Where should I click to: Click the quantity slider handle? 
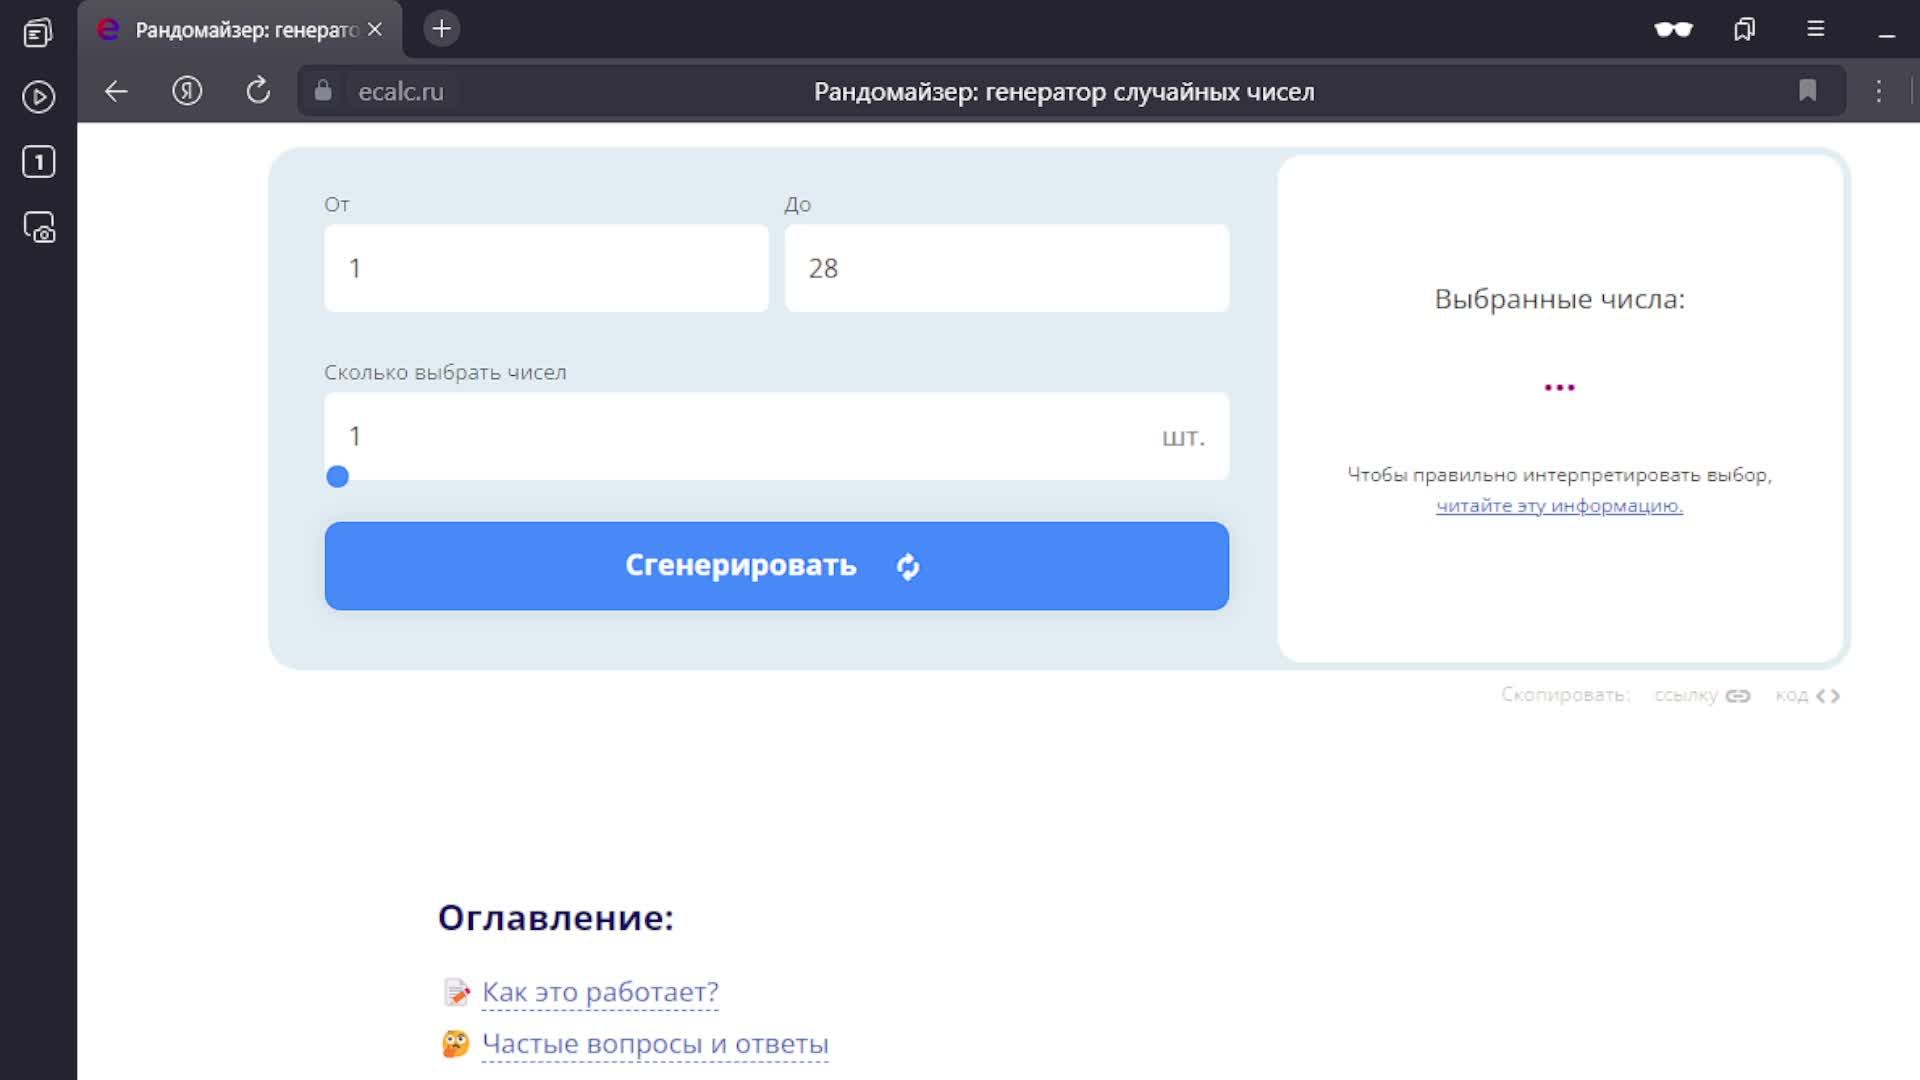pyautogui.click(x=338, y=477)
